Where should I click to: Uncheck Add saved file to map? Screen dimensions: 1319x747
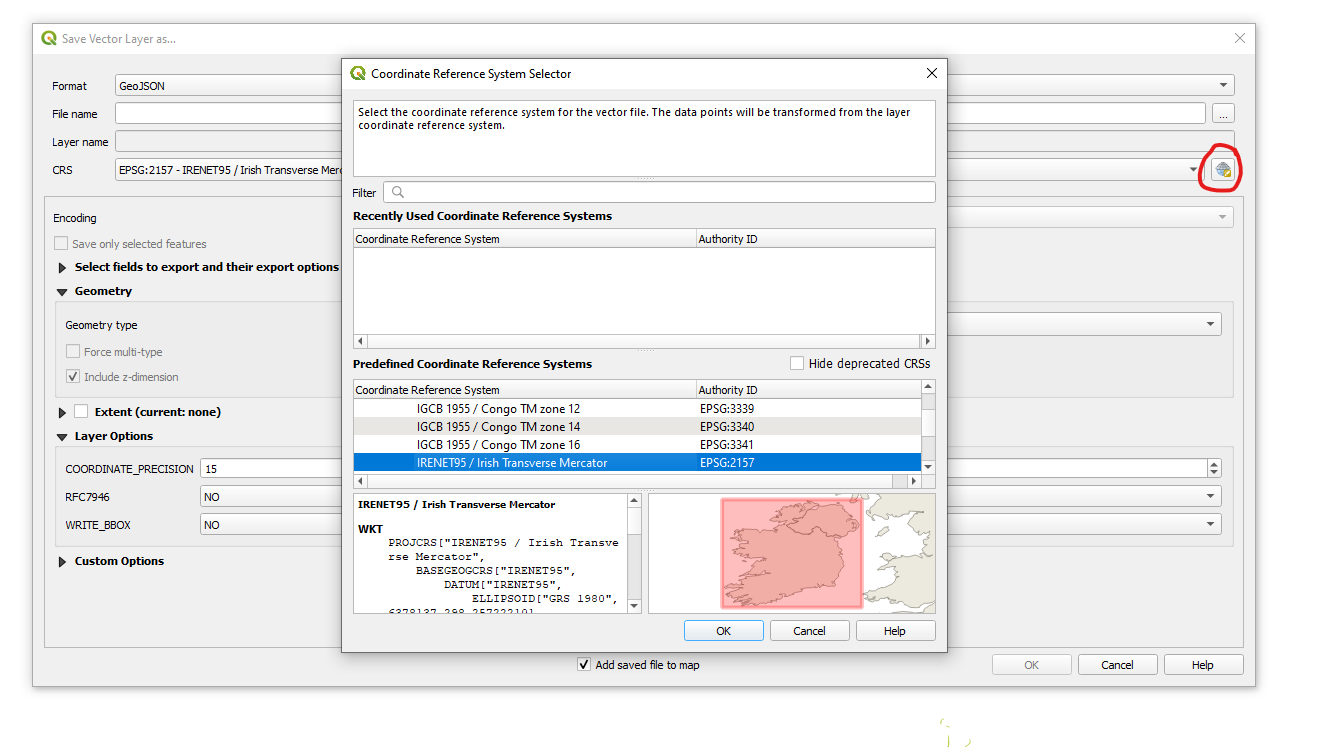pos(584,665)
